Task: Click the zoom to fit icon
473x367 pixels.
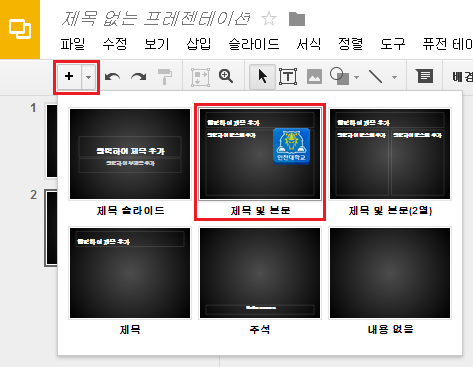Action: 200,77
